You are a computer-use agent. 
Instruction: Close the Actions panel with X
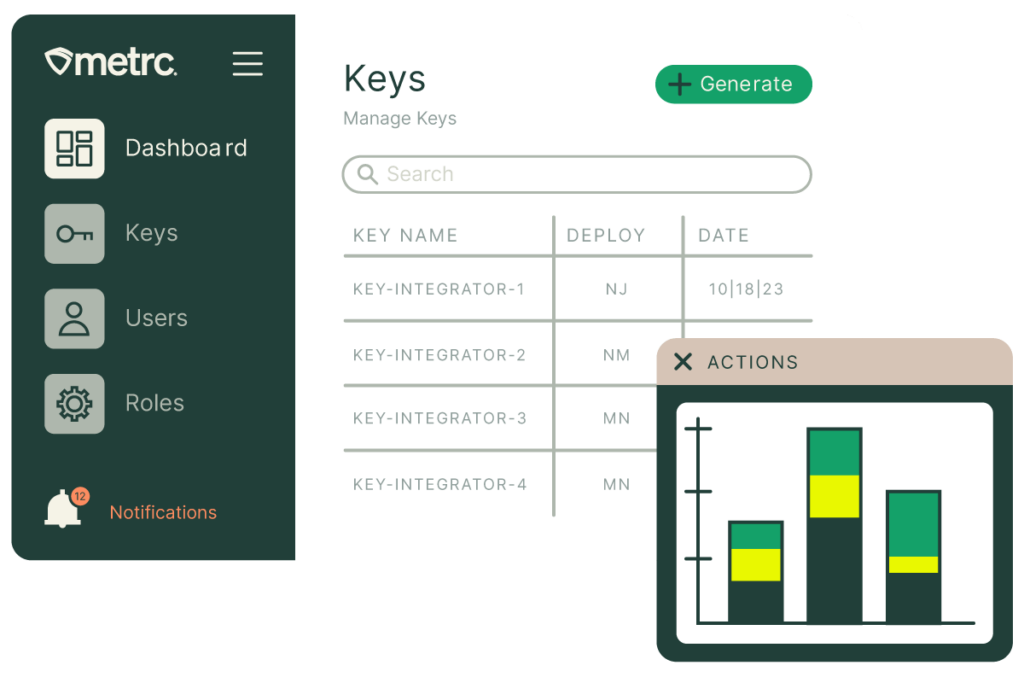(682, 362)
